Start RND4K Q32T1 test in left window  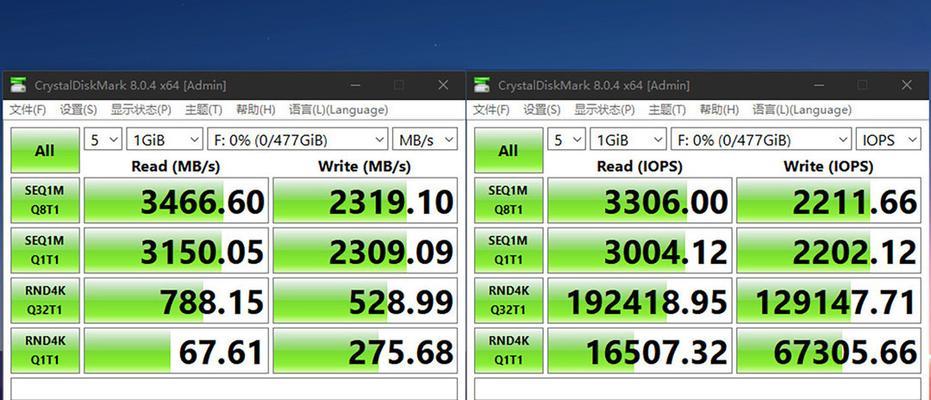point(45,300)
